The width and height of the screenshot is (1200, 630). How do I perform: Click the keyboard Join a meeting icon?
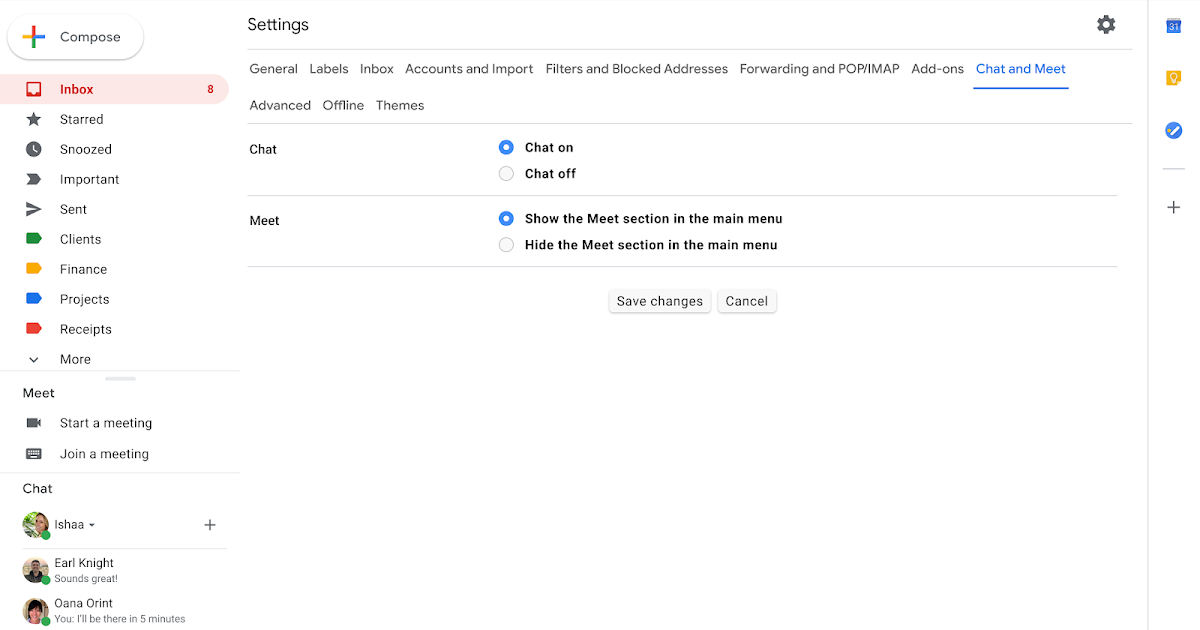tap(34, 454)
